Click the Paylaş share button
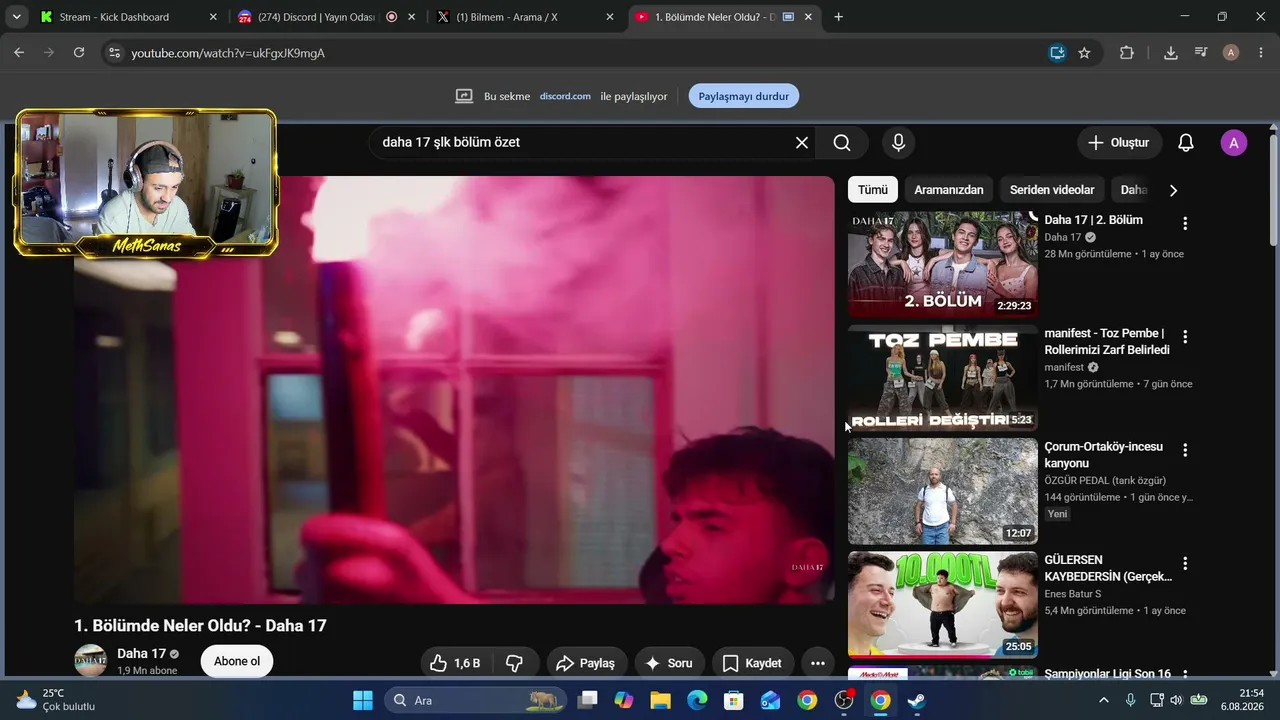This screenshot has height=720, width=1280. (587, 663)
